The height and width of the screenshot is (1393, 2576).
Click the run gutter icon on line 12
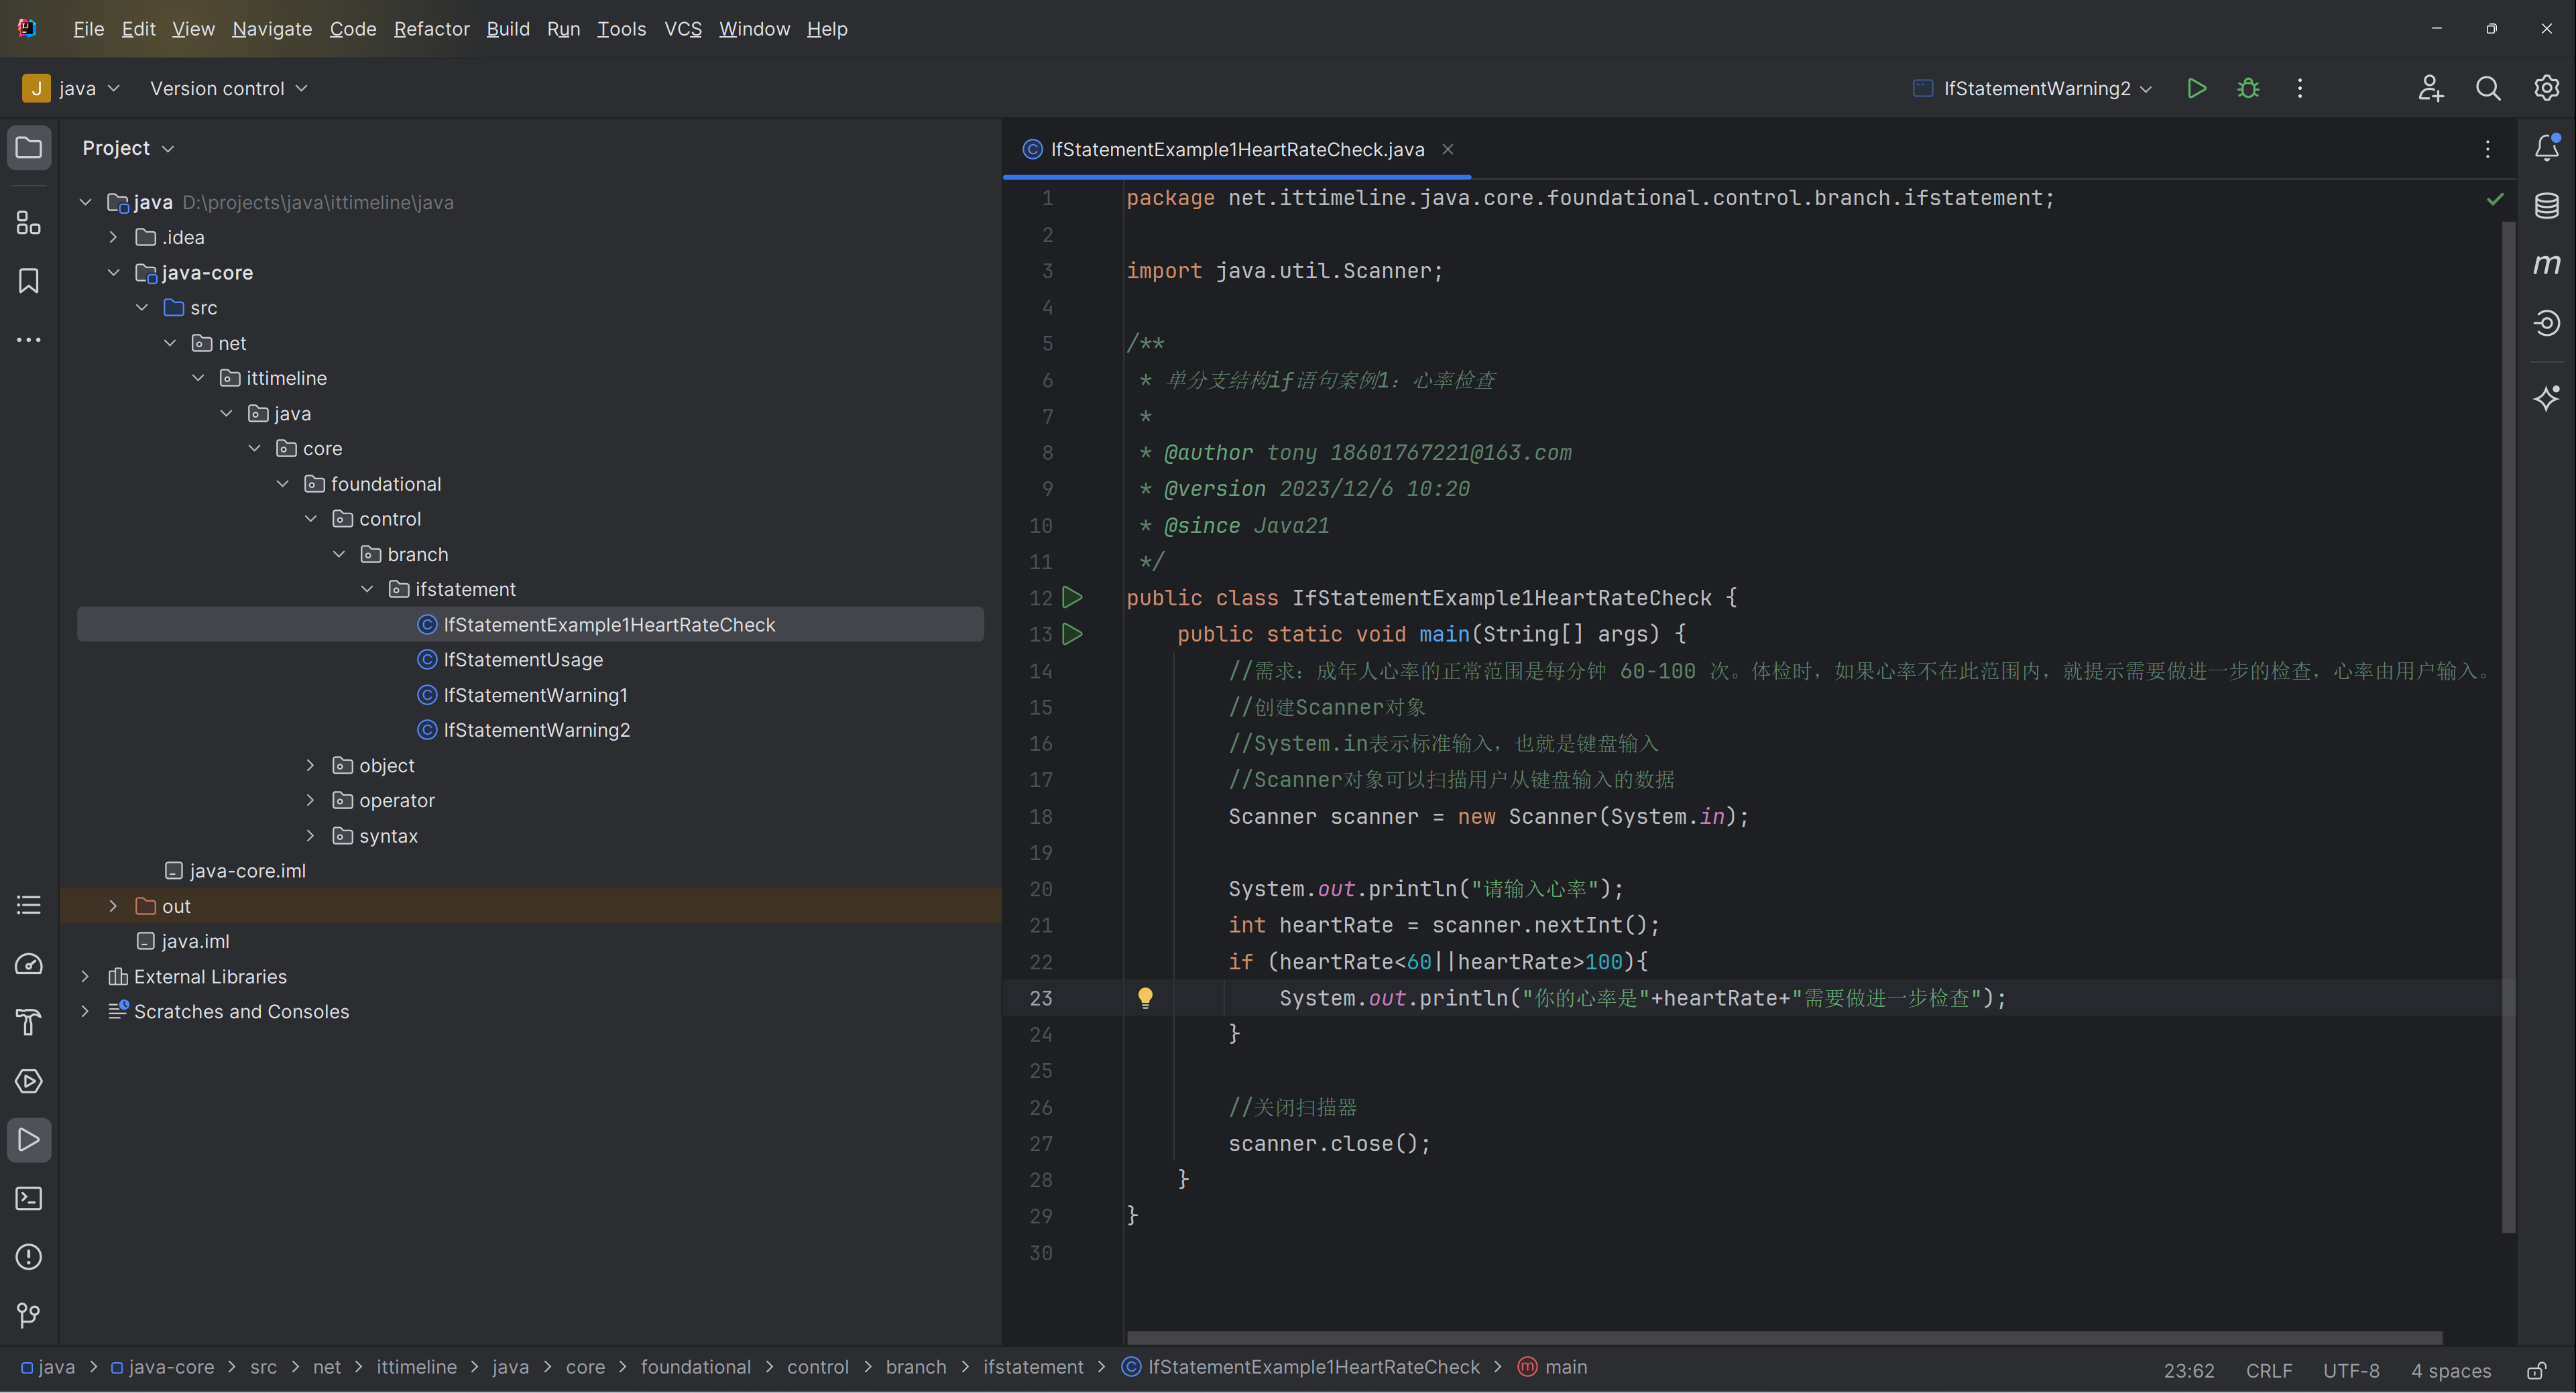(1072, 598)
